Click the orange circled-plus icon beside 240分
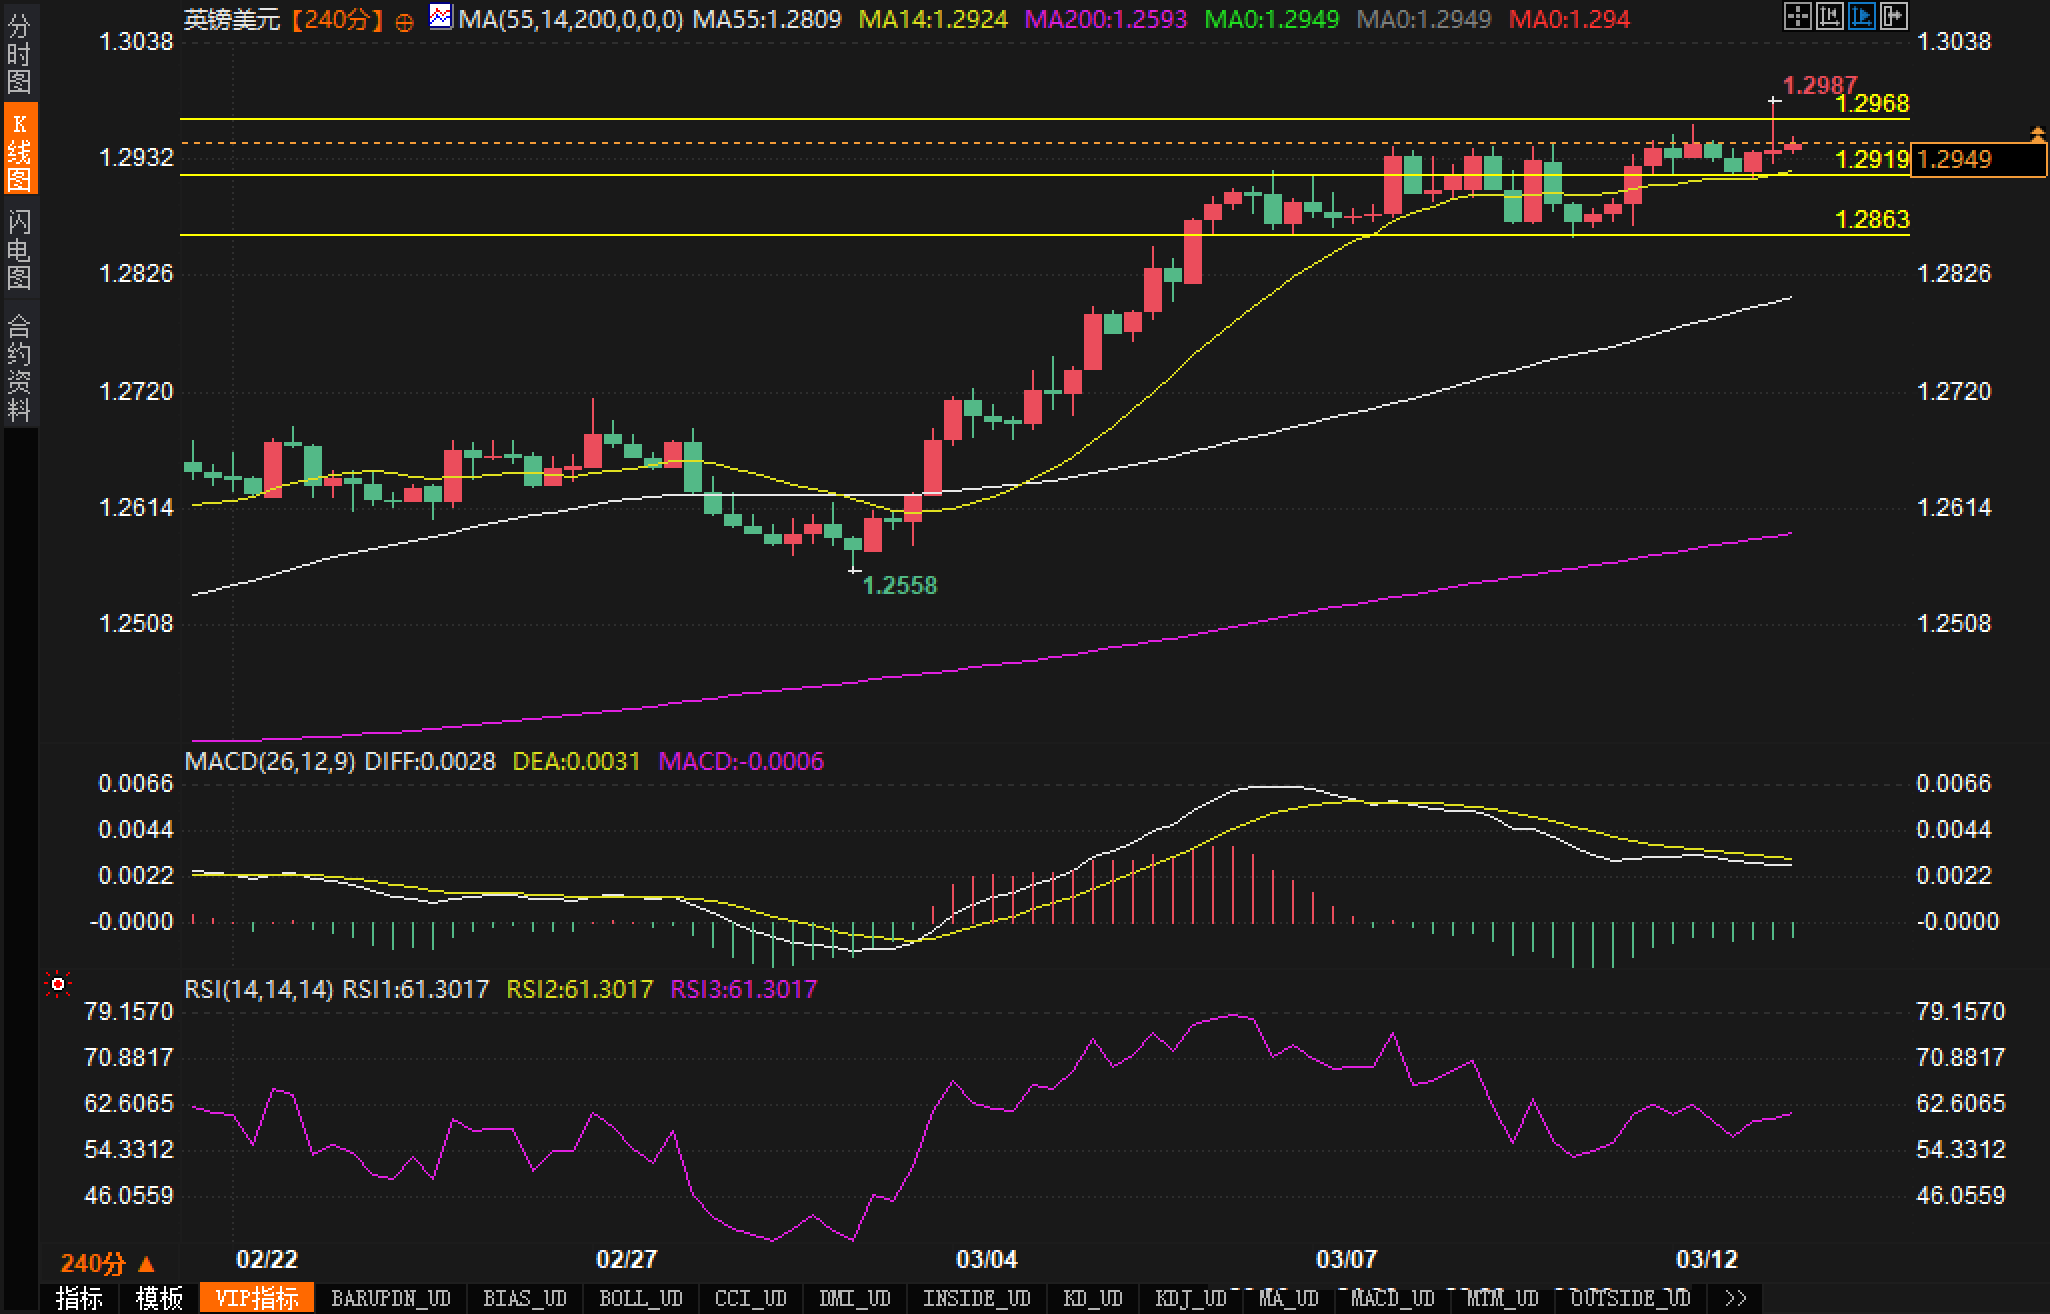 [x=404, y=22]
